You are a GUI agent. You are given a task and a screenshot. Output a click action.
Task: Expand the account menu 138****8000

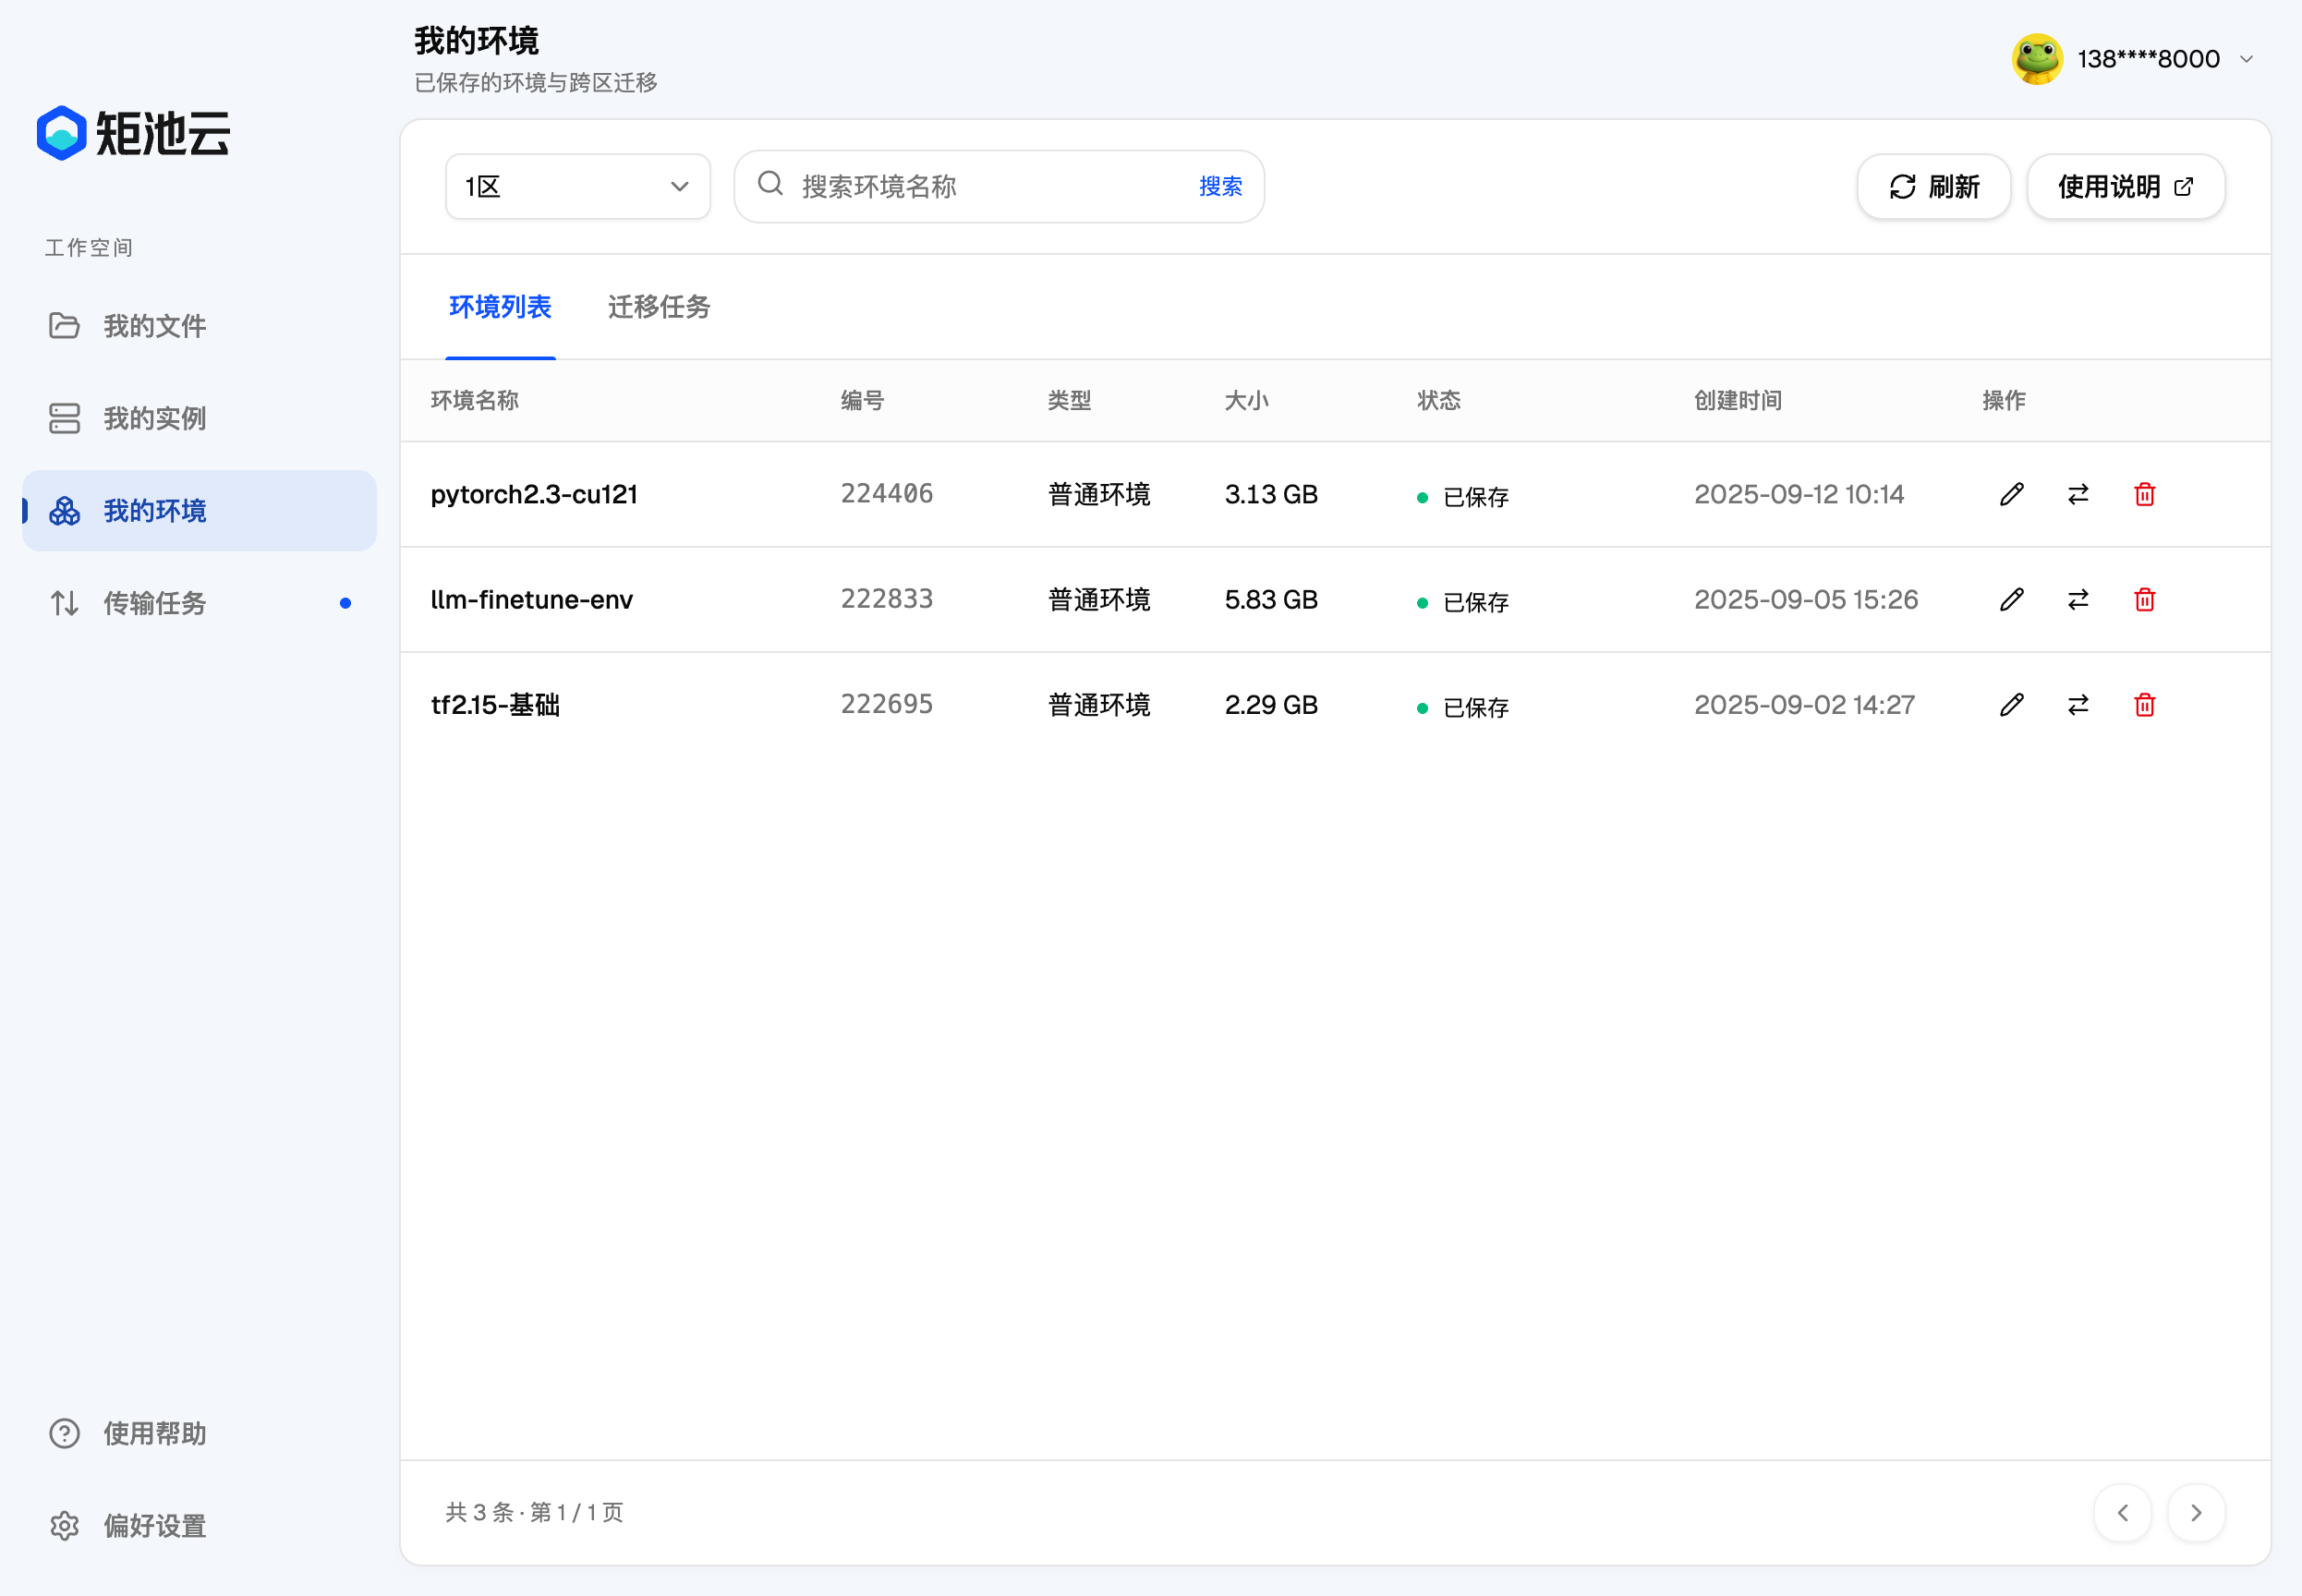[2134, 59]
